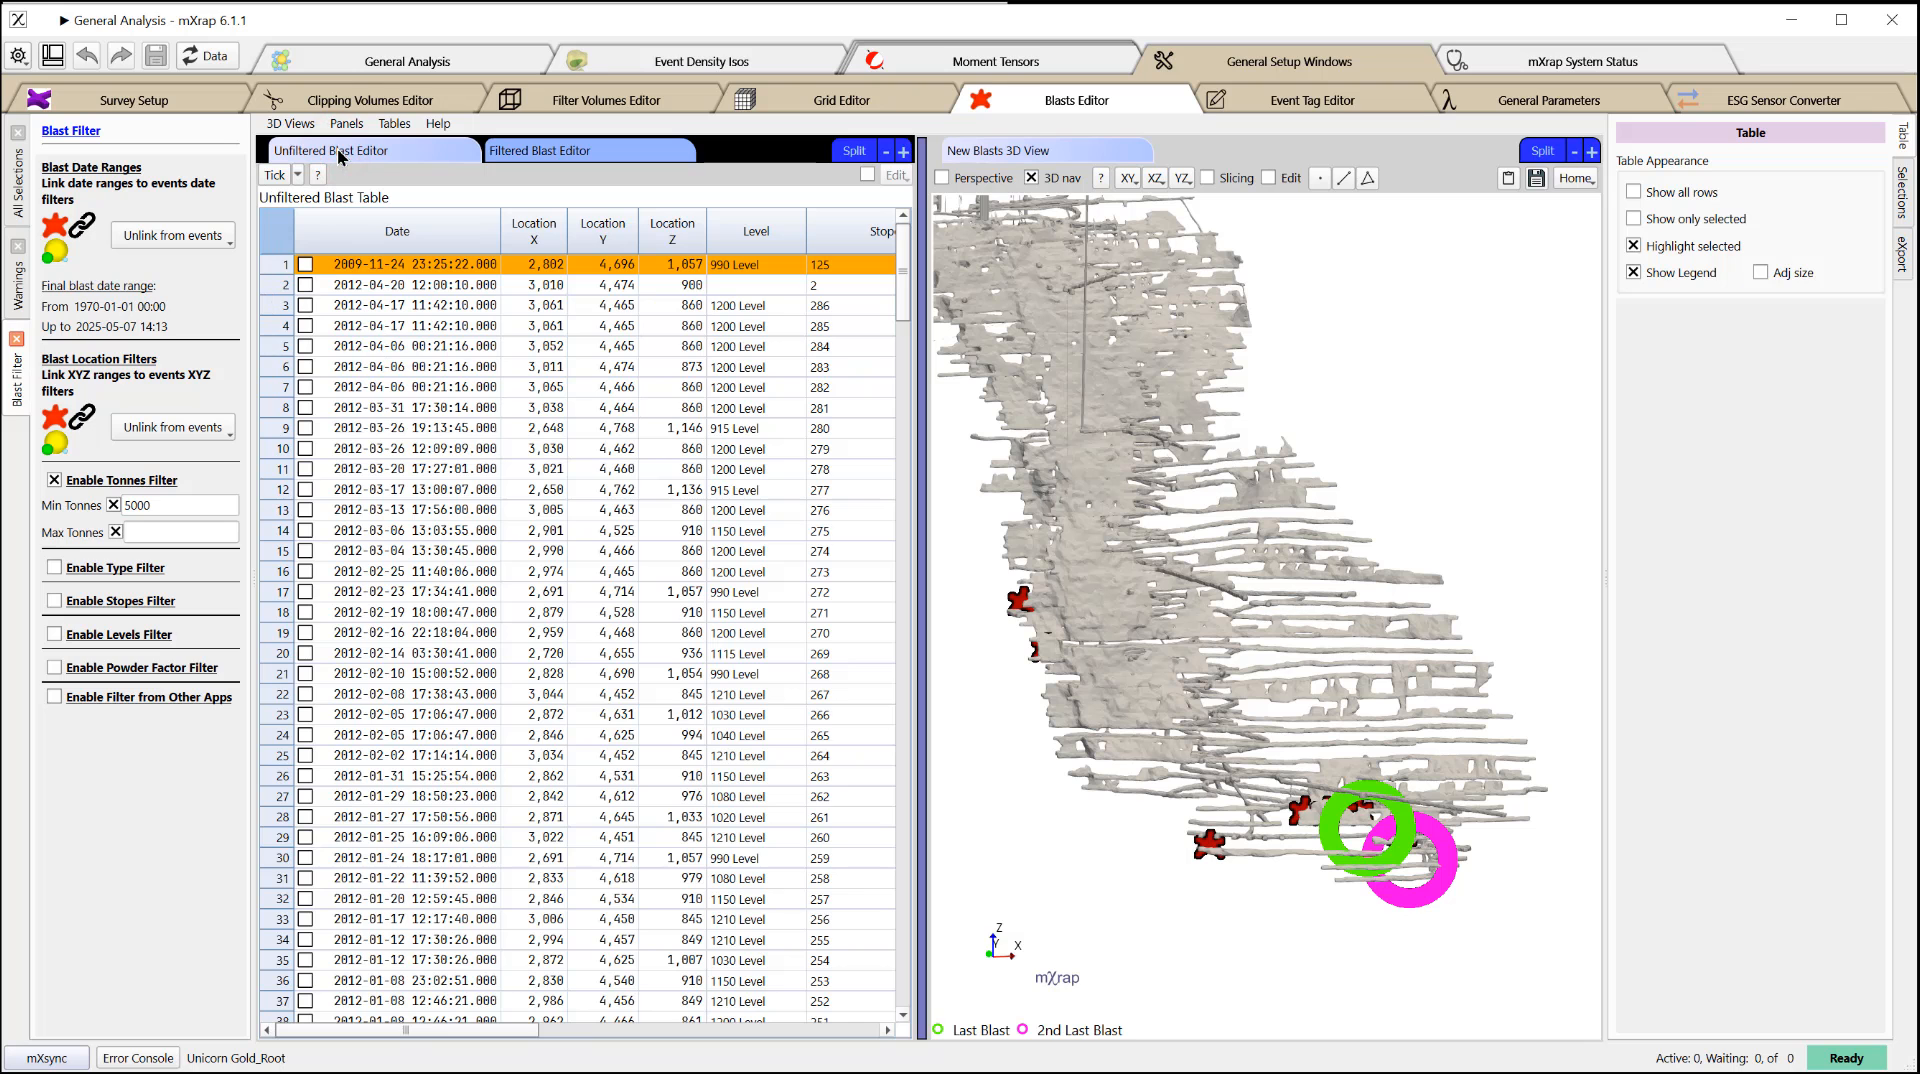Switch to Filtered Blast Editor tab

(590, 151)
